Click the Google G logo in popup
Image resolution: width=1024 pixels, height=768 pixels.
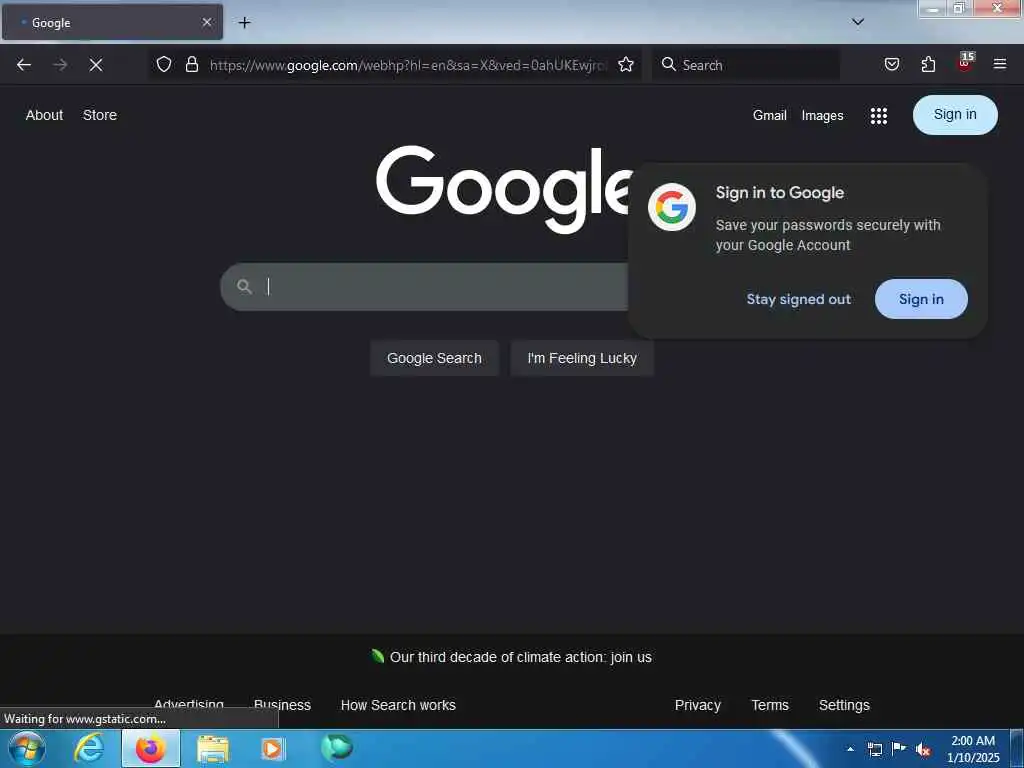[672, 207]
